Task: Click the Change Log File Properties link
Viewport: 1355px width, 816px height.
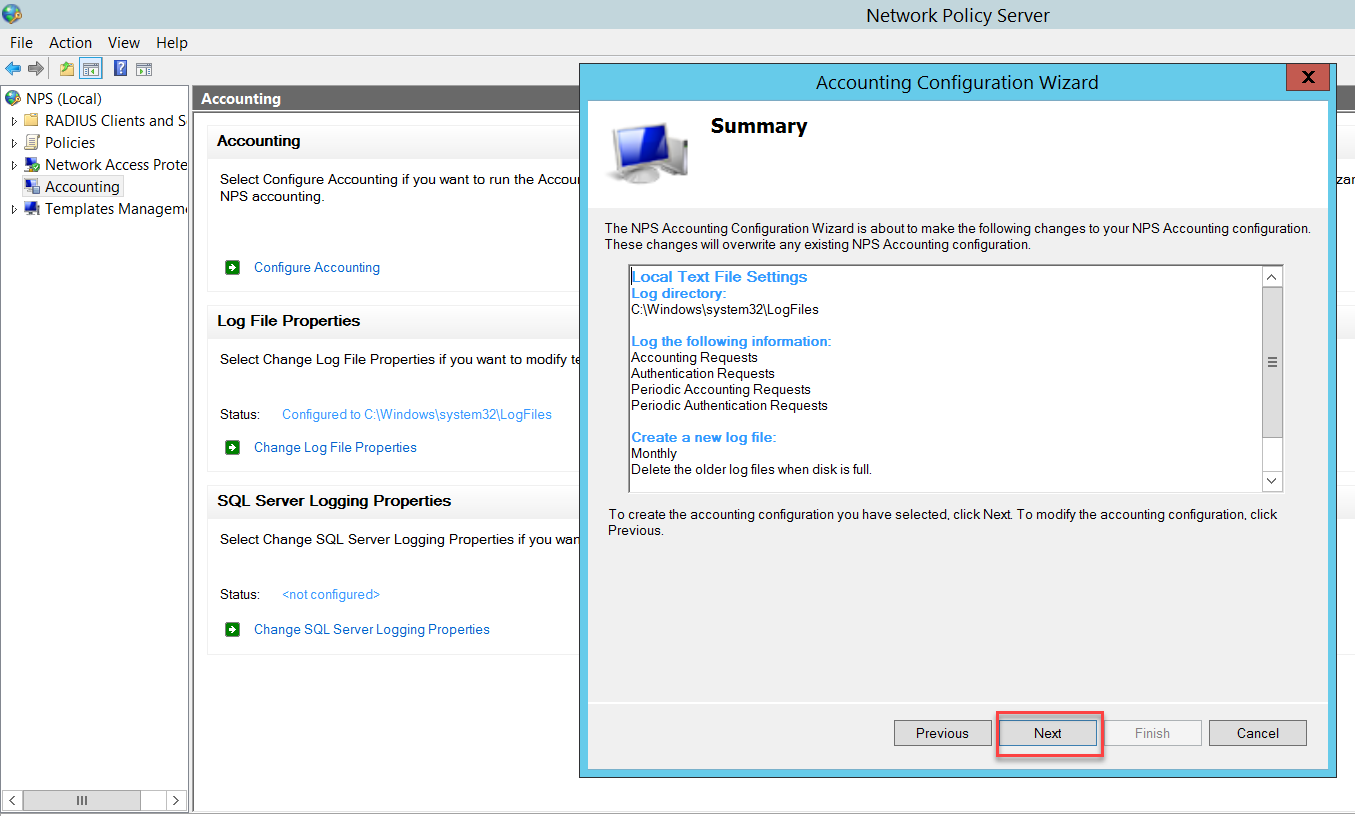Action: tap(335, 447)
